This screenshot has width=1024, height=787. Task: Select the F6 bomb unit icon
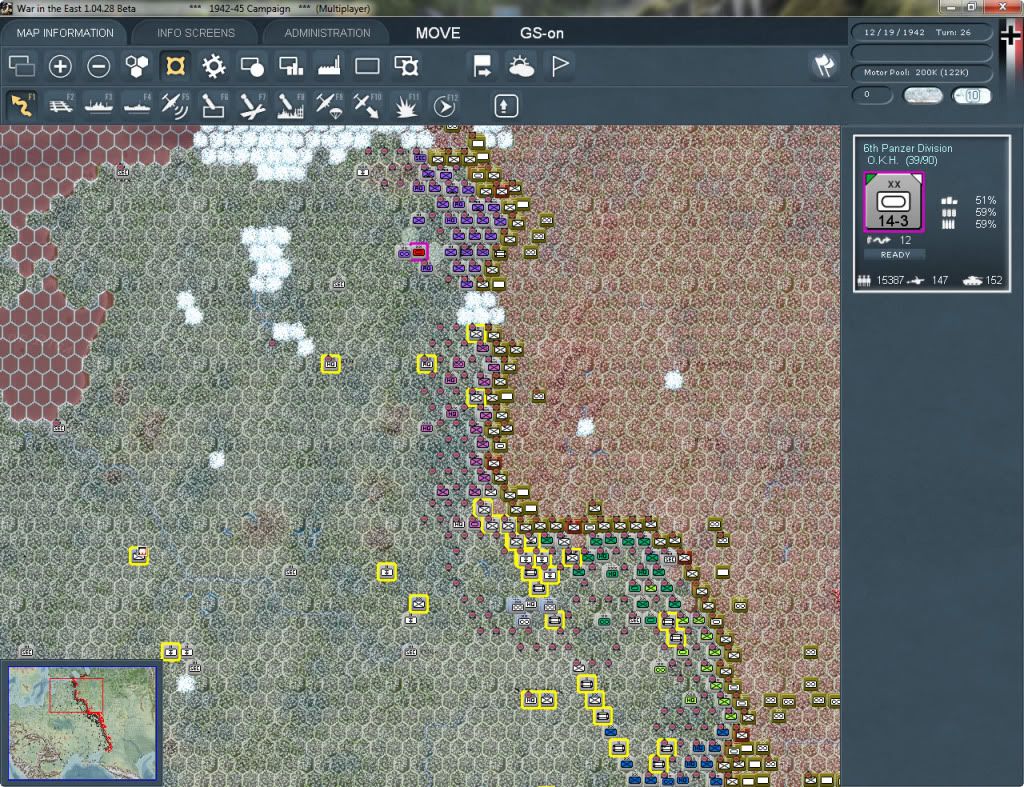coord(214,105)
